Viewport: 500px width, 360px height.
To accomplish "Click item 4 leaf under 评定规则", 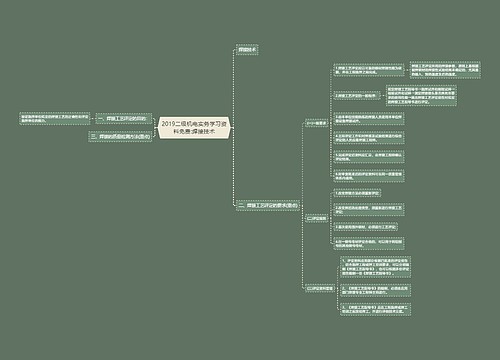I will pos(369,243).
